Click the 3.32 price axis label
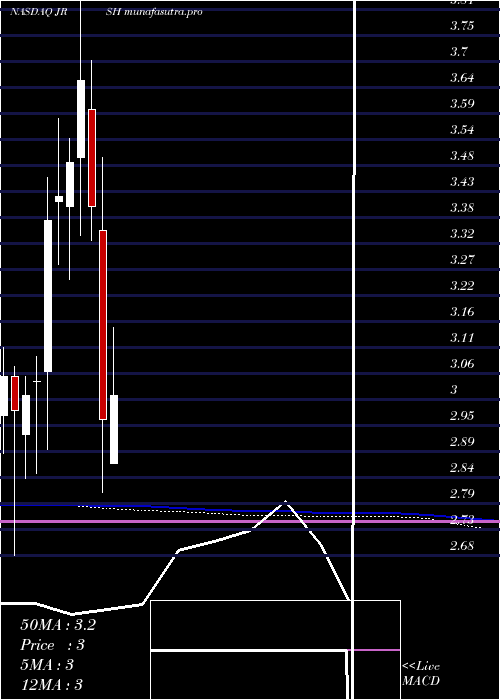 tap(462, 233)
